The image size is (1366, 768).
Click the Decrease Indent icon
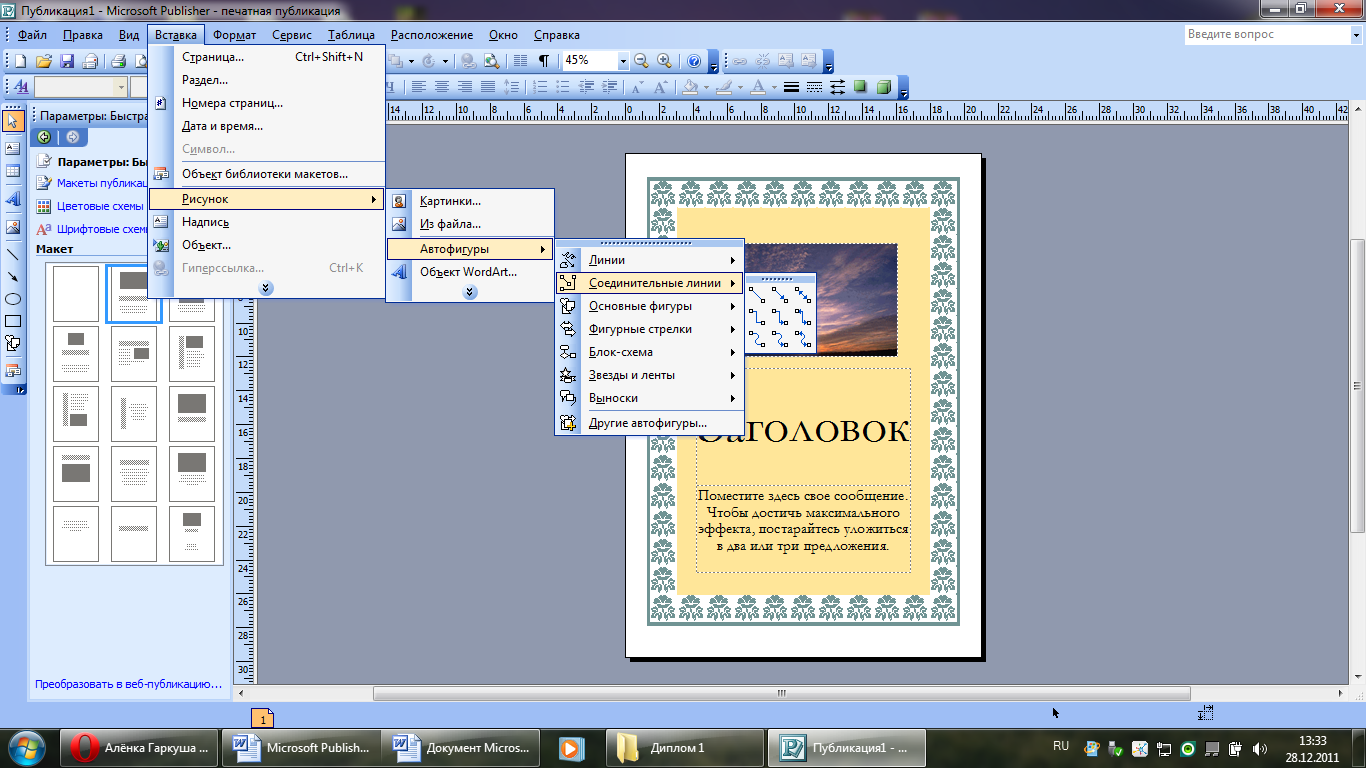586,87
